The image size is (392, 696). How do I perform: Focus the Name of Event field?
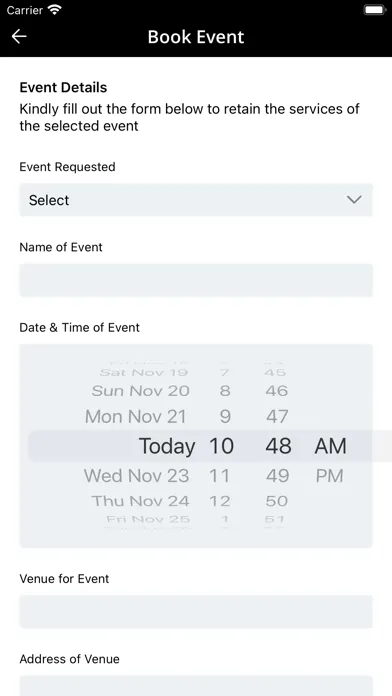[196, 280]
